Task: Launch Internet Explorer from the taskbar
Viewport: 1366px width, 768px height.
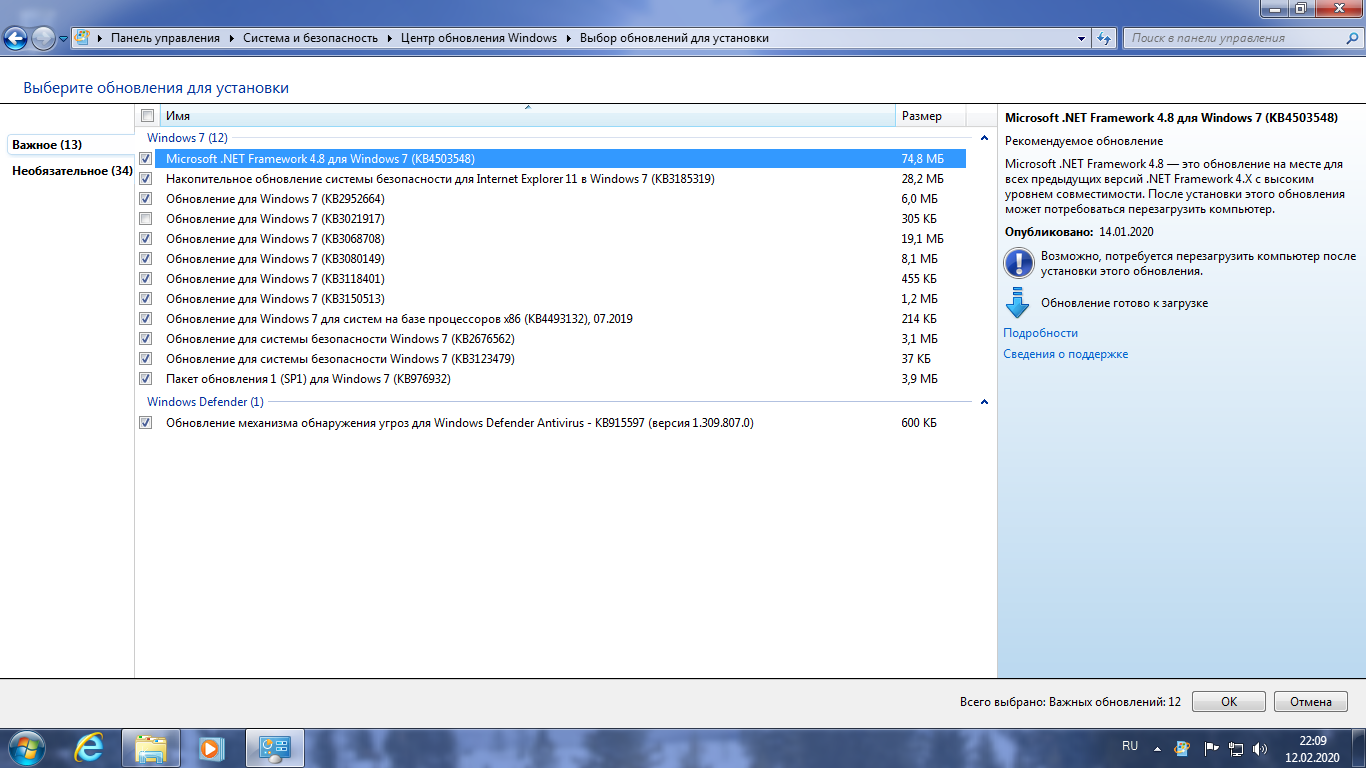Action: click(91, 748)
